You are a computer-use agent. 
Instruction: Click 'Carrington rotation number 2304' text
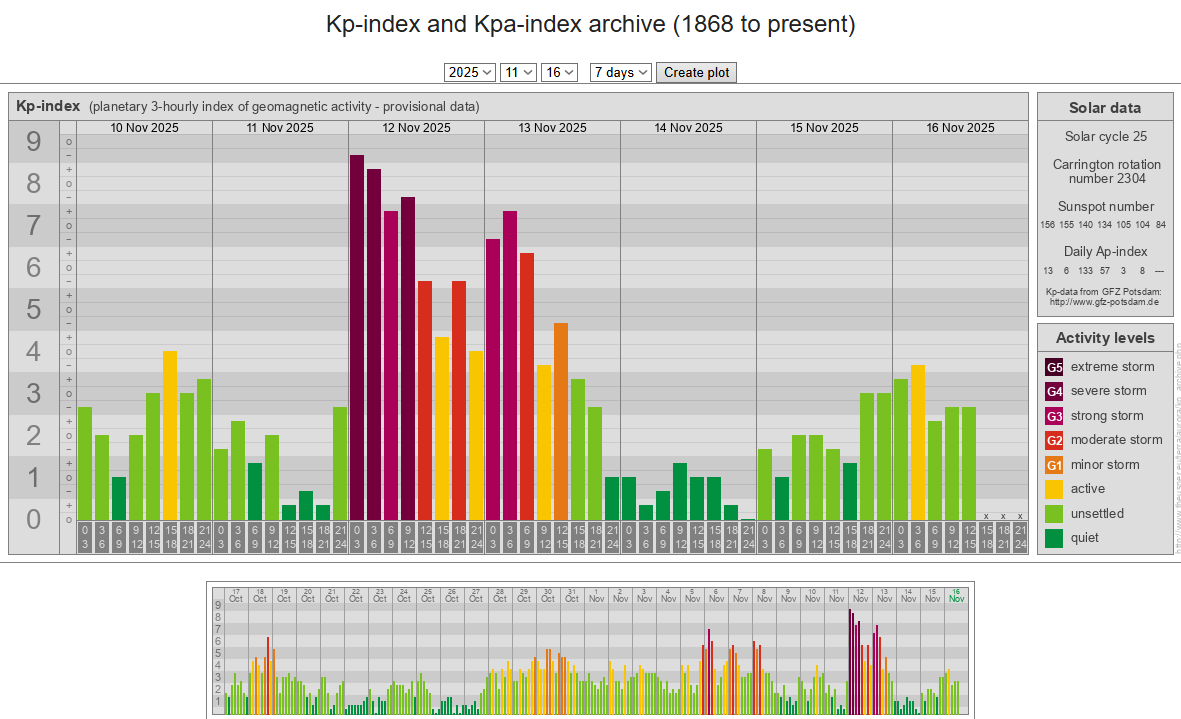1106,172
